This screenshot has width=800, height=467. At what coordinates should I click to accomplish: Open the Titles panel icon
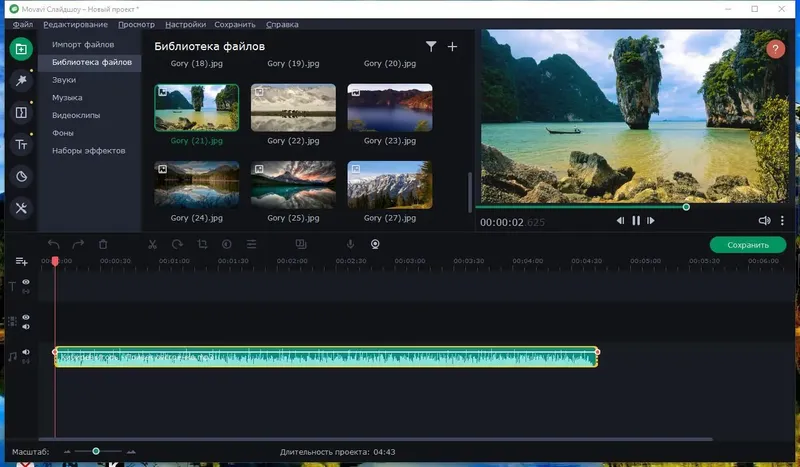point(21,144)
